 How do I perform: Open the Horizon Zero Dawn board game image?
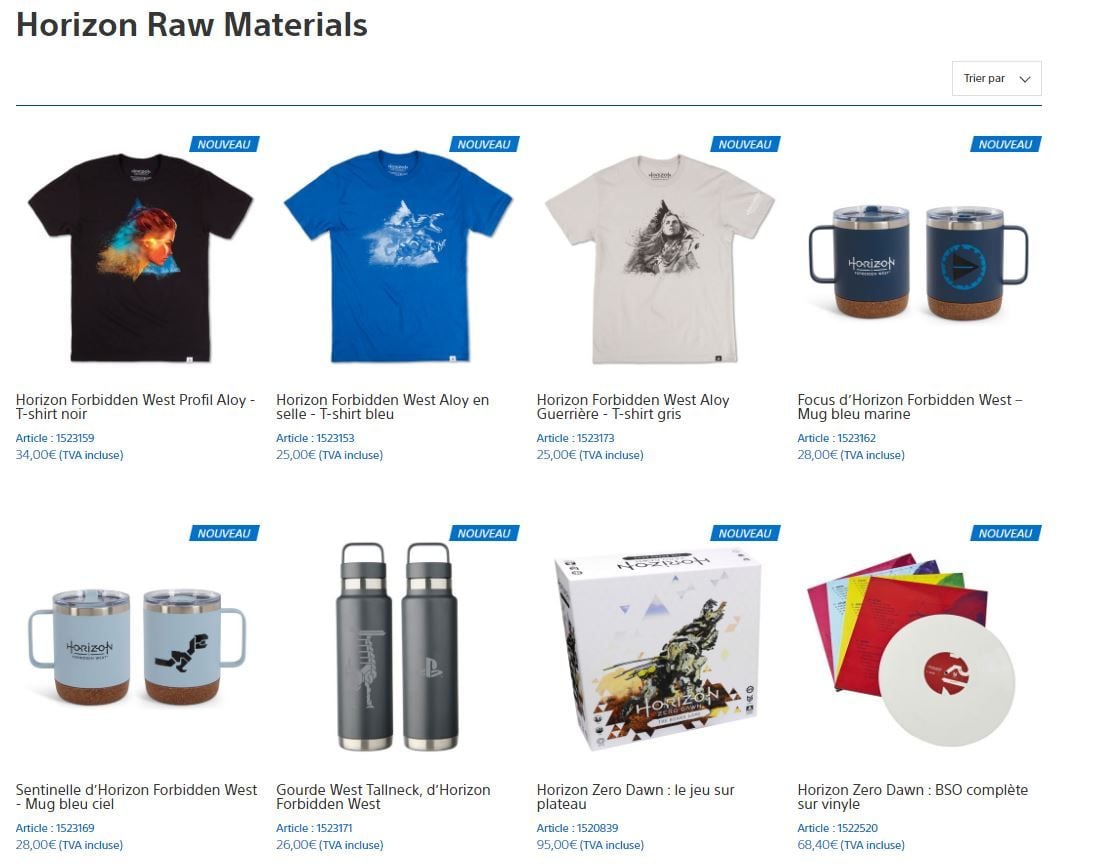click(657, 649)
